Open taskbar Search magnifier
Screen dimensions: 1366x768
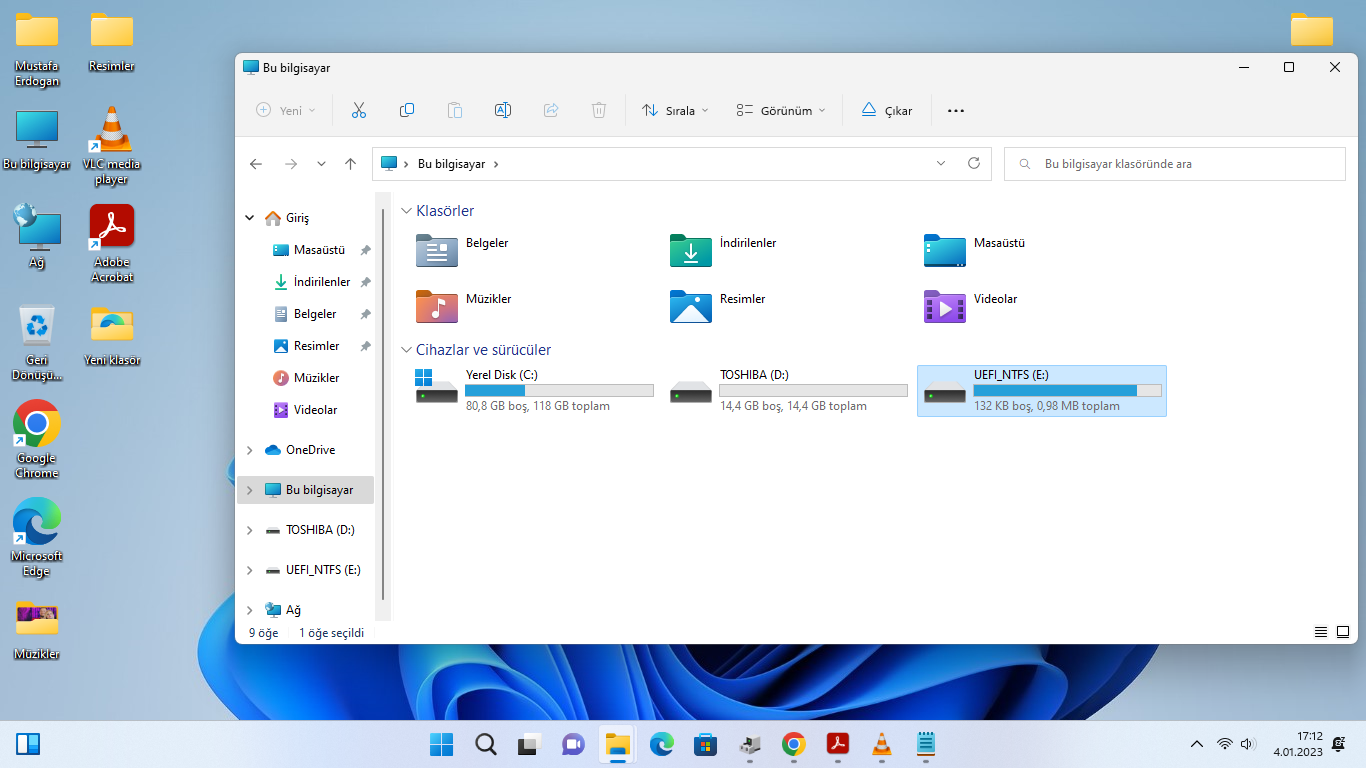[x=485, y=744]
